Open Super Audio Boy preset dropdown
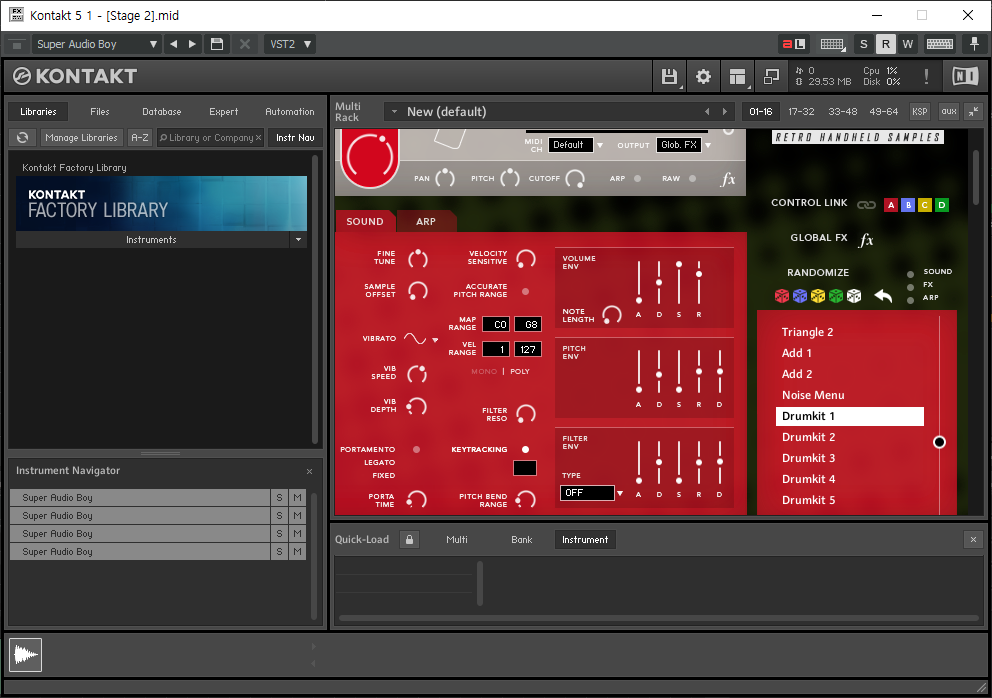The height and width of the screenshot is (698, 992). tap(96, 44)
